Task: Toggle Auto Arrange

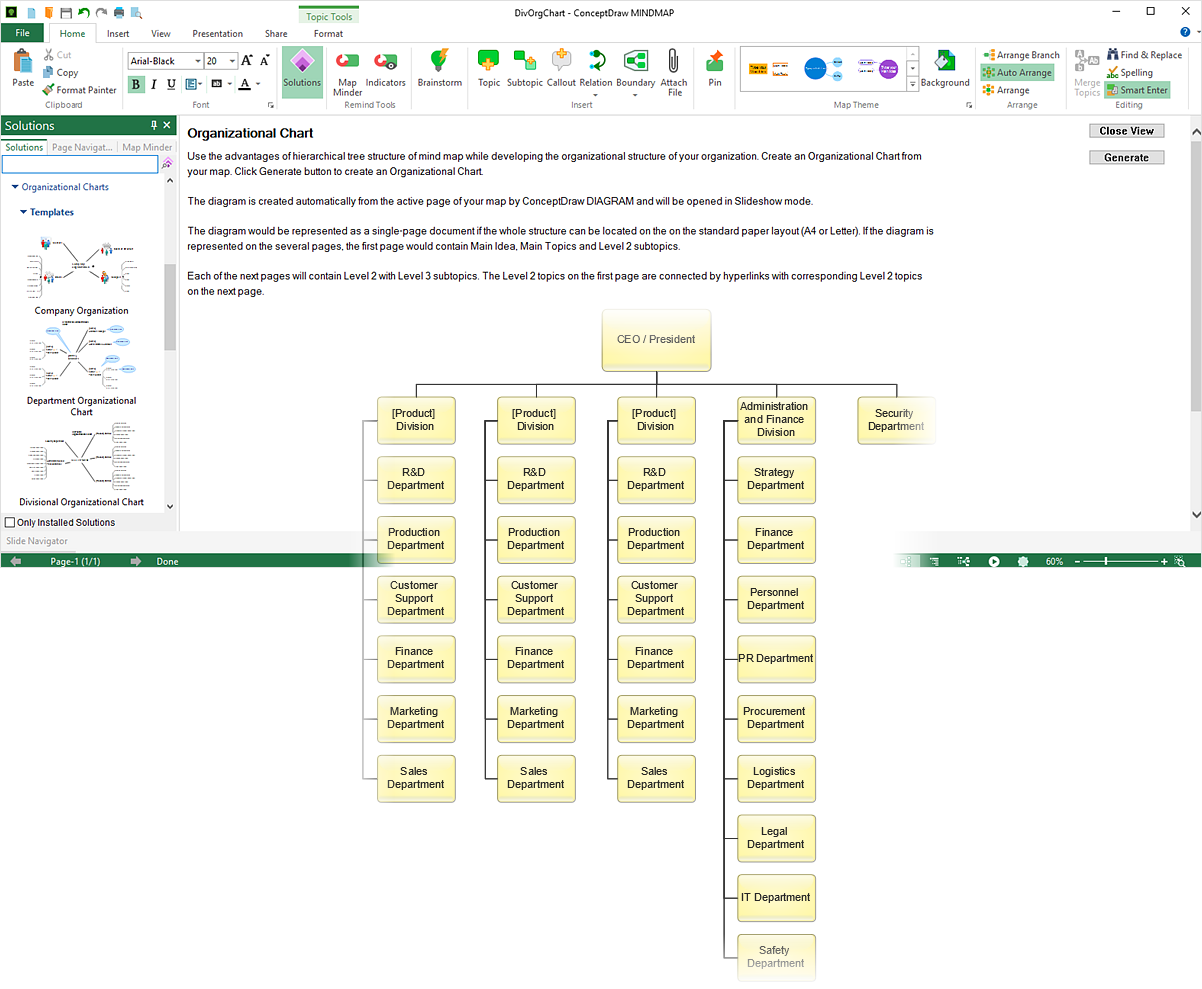Action: (1017, 72)
